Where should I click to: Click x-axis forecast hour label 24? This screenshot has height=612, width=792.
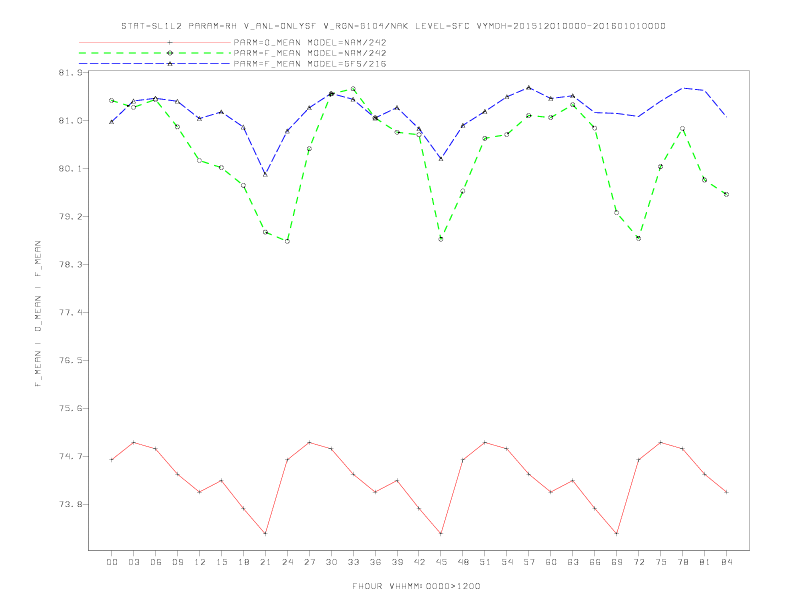point(287,562)
